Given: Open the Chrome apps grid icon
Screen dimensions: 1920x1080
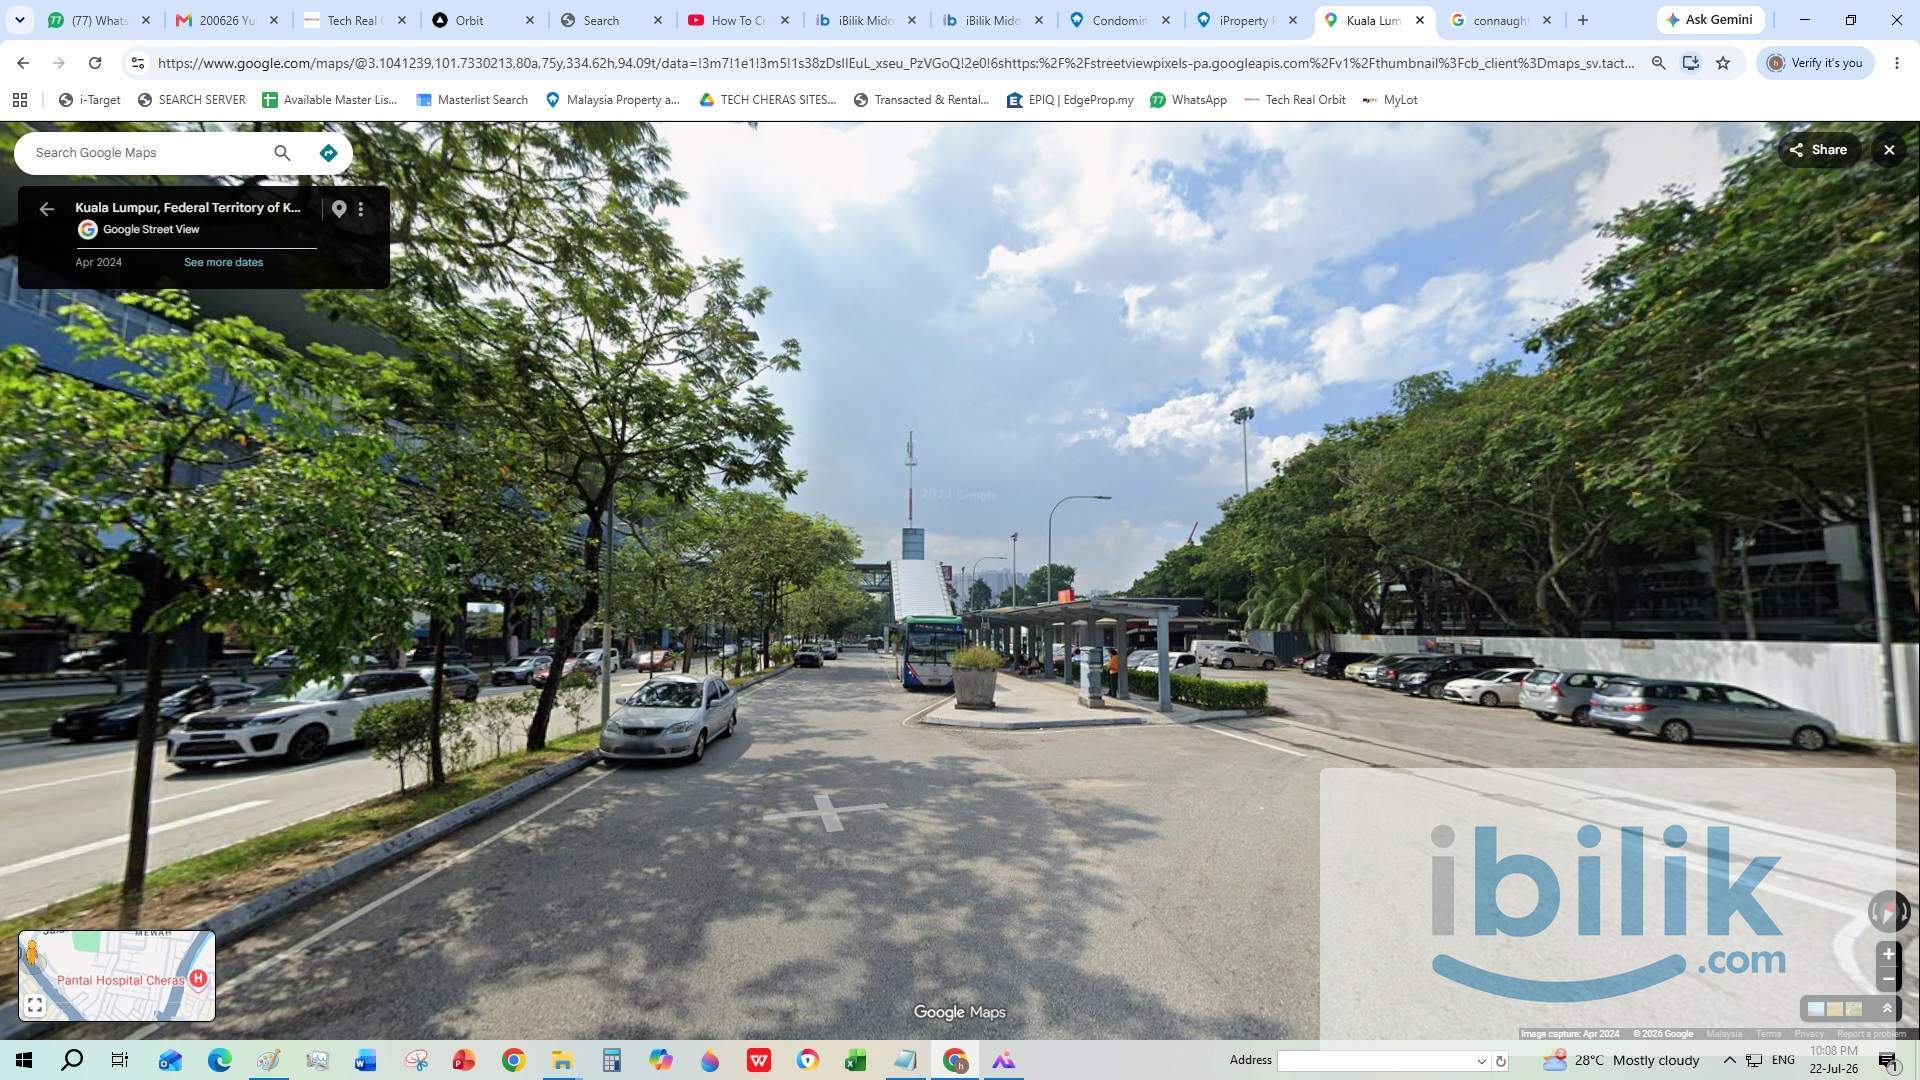Looking at the screenshot, I should point(20,100).
